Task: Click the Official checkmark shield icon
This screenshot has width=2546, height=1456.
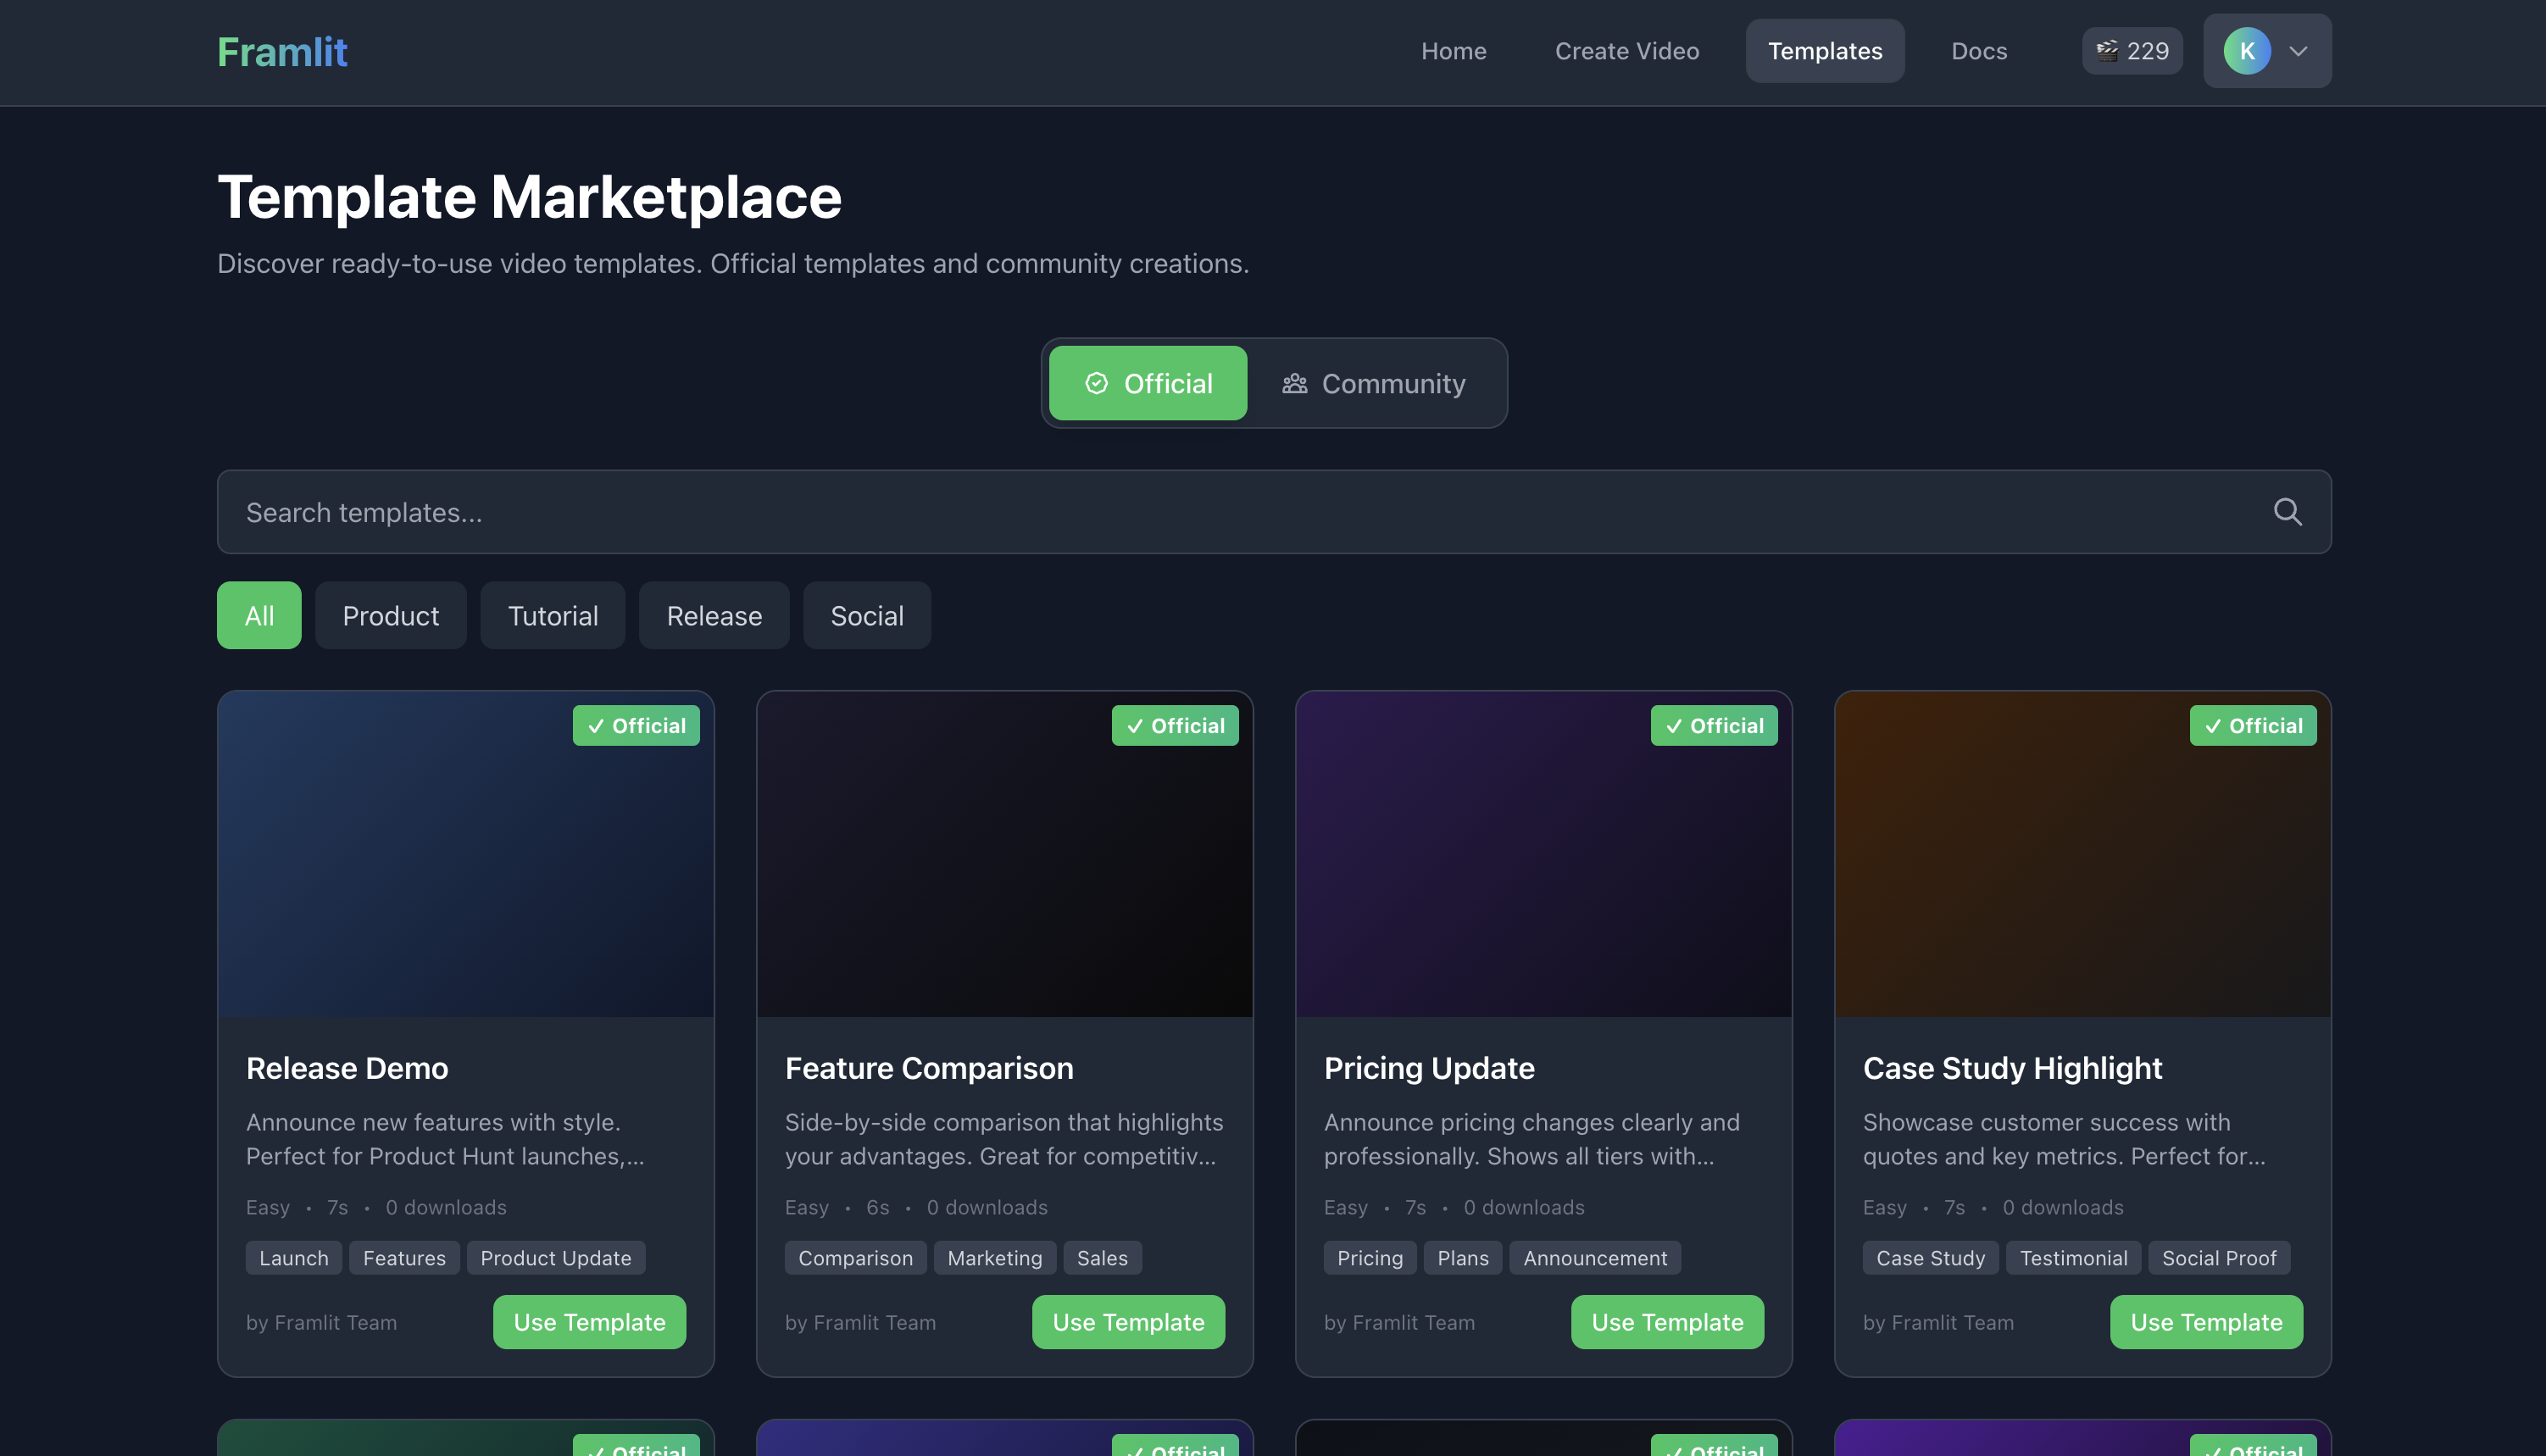Action: [x=1096, y=384]
